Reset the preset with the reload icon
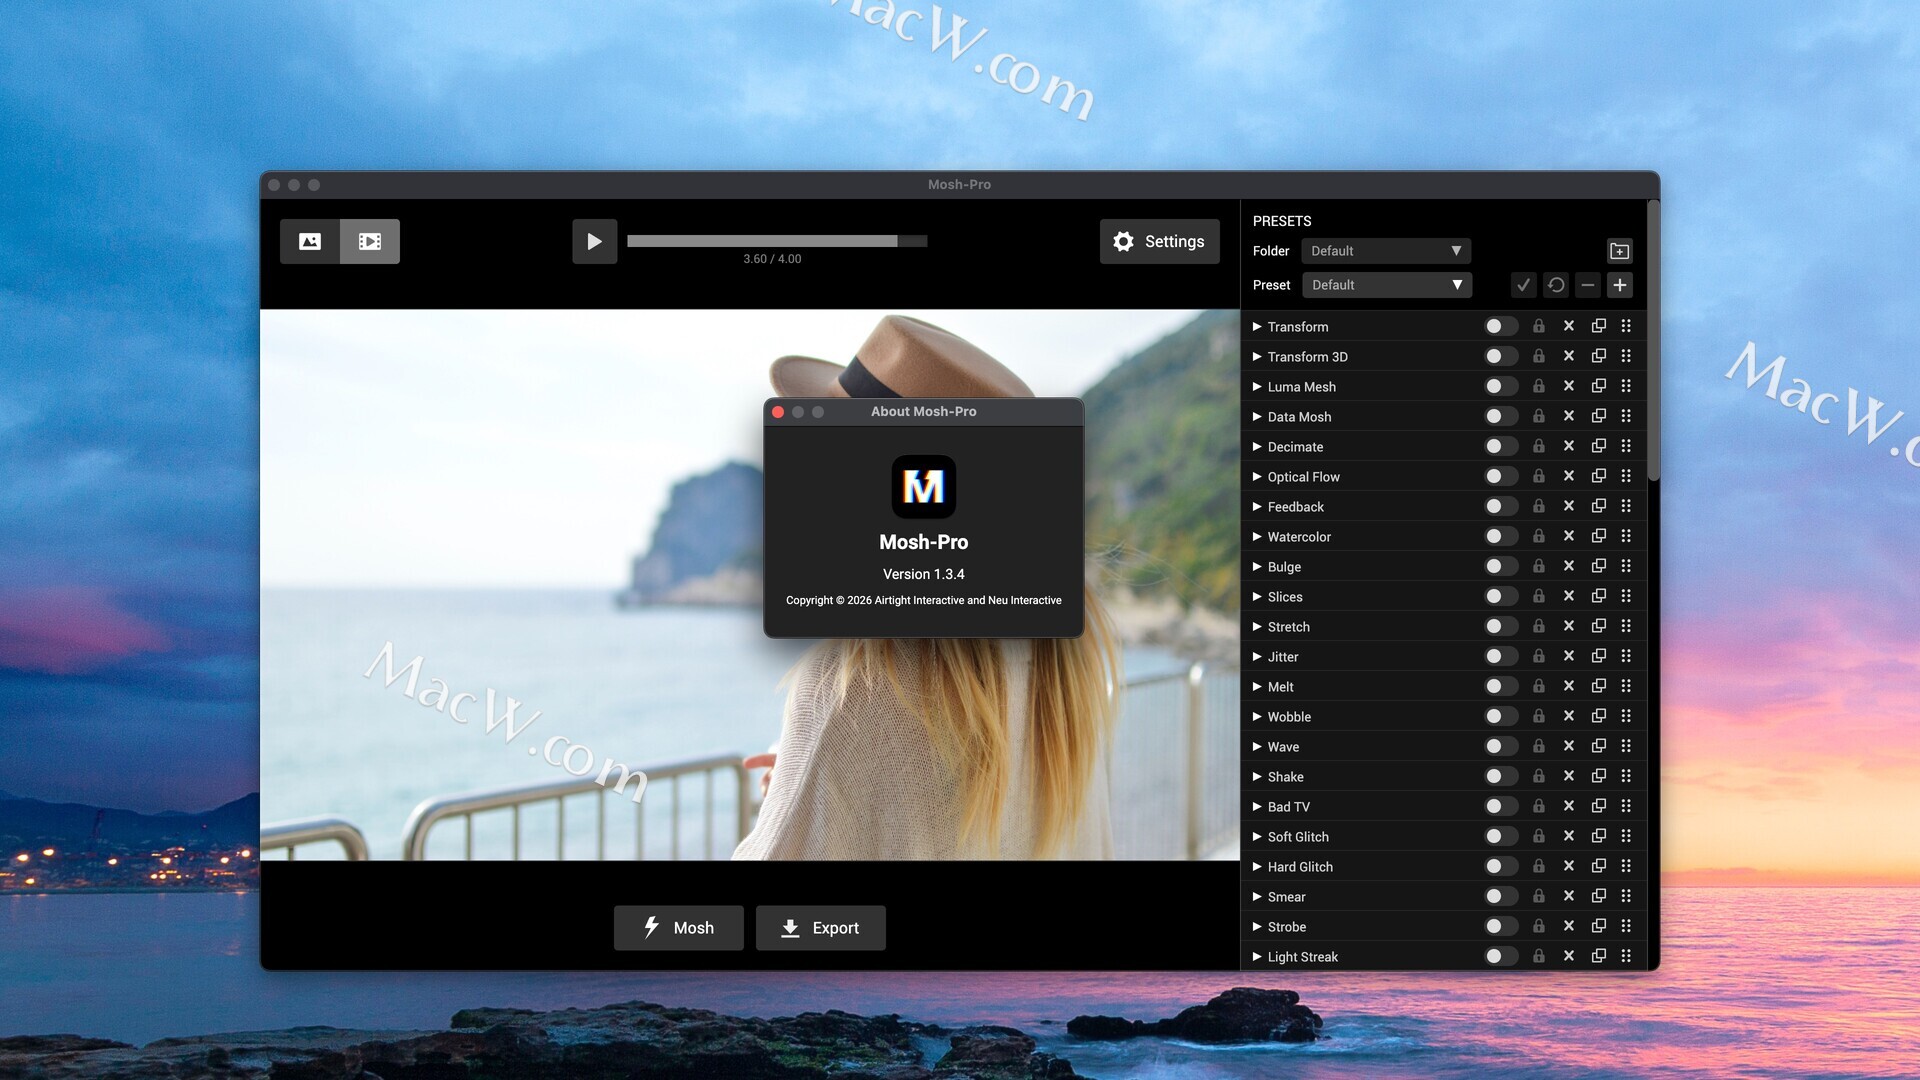This screenshot has width=1920, height=1080. pos(1556,285)
